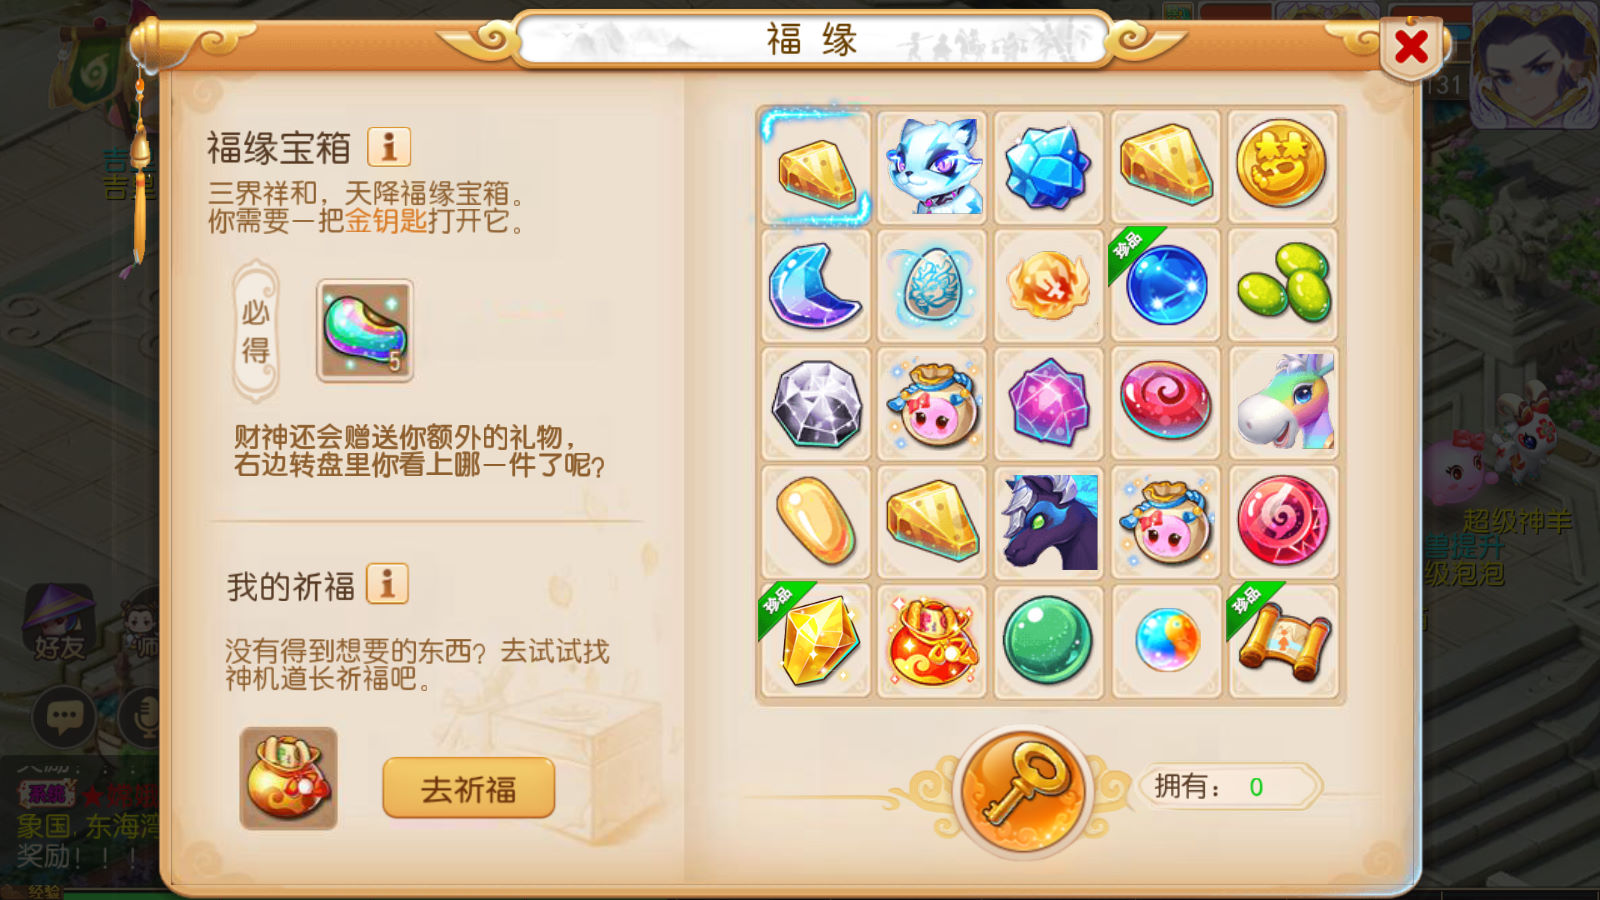Screen dimensions: 1600x900
Task: Select the blue star orb 珍品 prize
Action: (1166, 285)
